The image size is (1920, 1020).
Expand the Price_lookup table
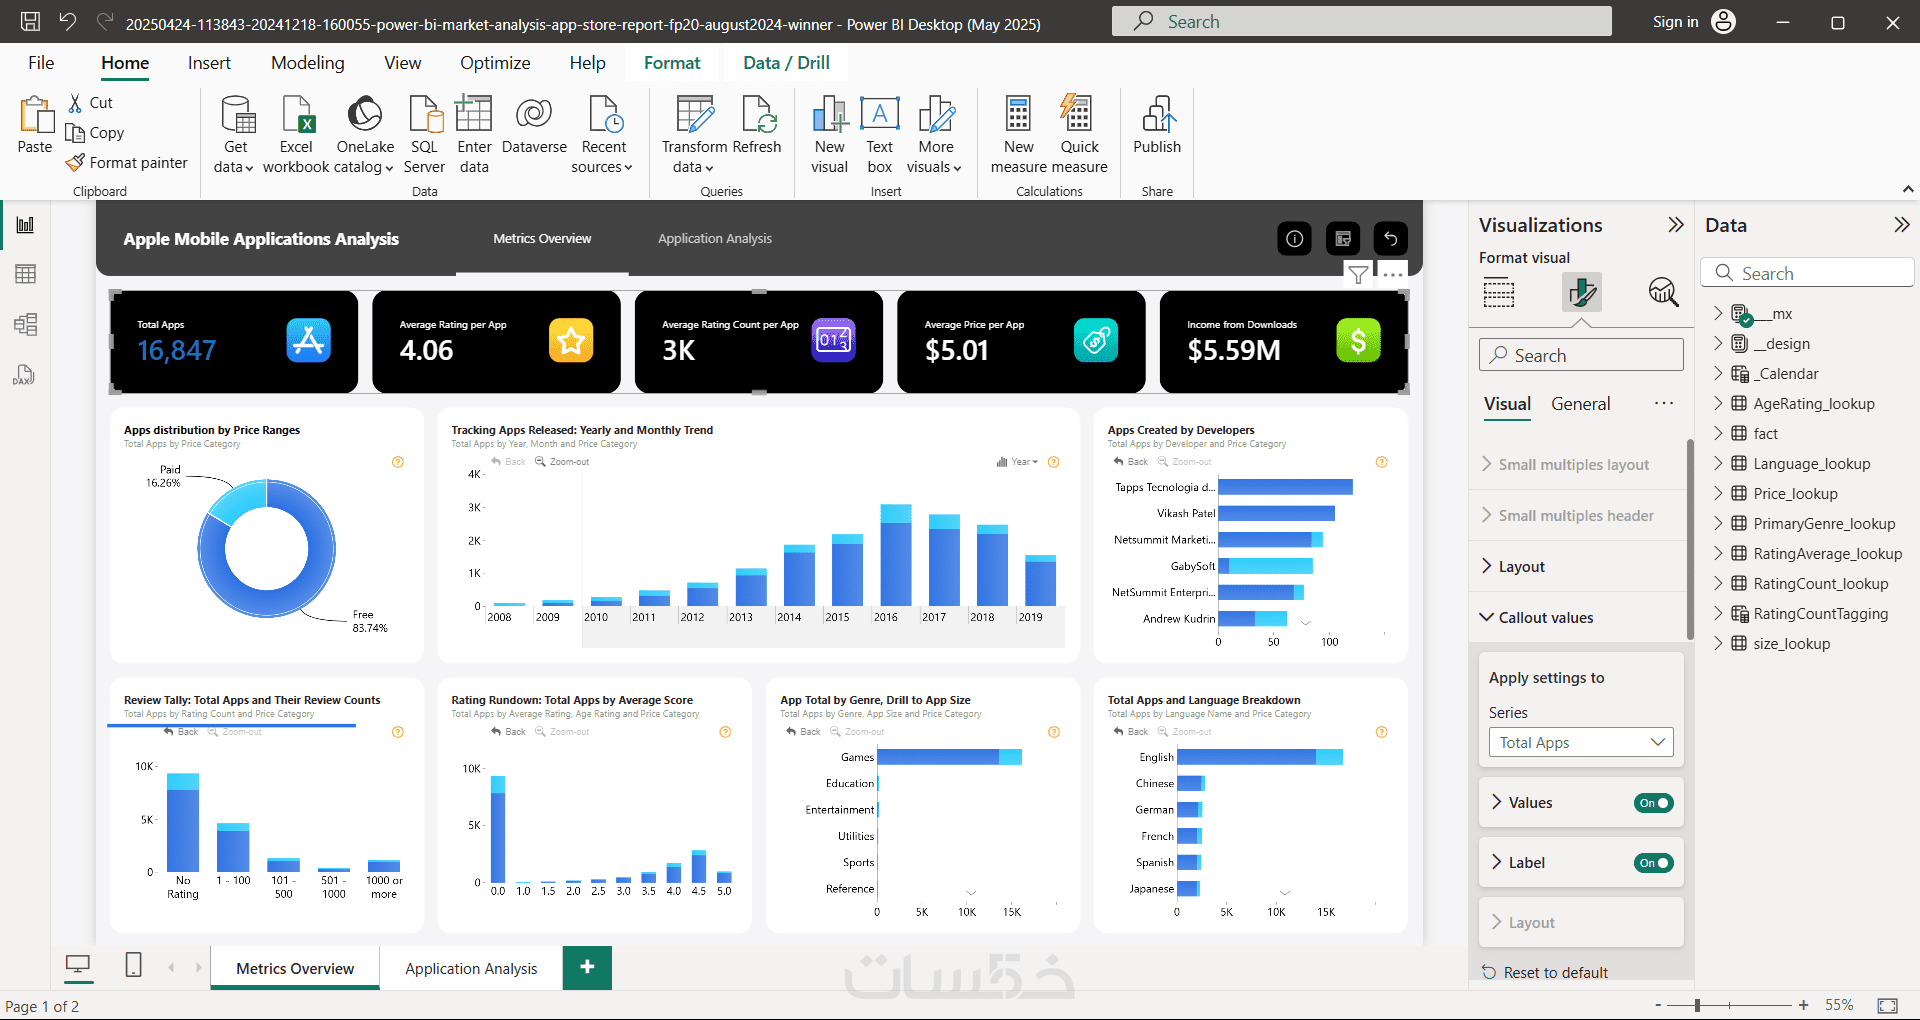coord(1718,493)
